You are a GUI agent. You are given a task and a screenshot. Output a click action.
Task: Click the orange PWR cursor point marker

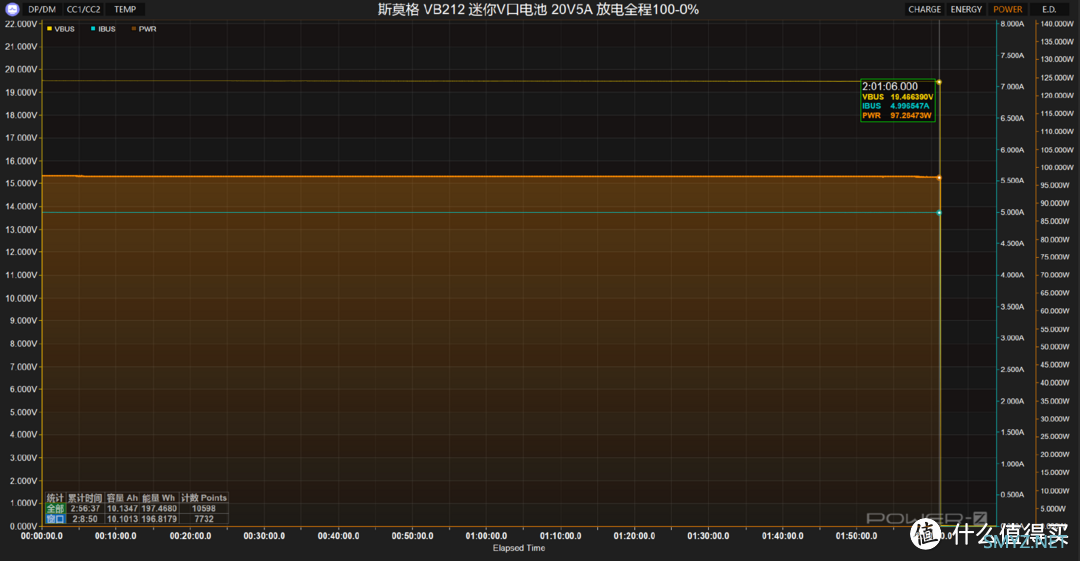coord(939,178)
